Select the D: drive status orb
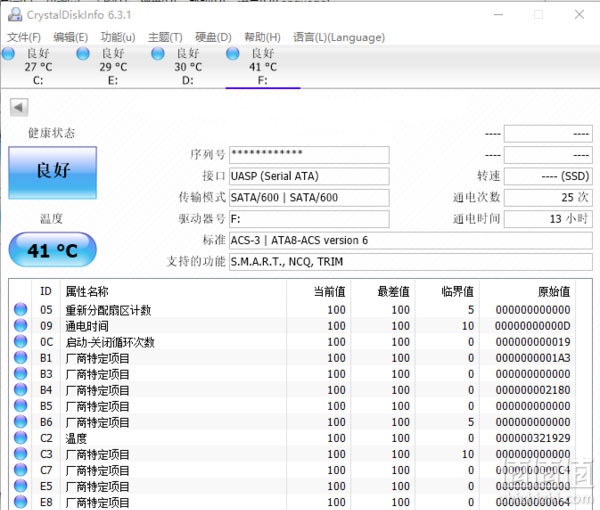The height and width of the screenshot is (510, 600). tap(158, 54)
